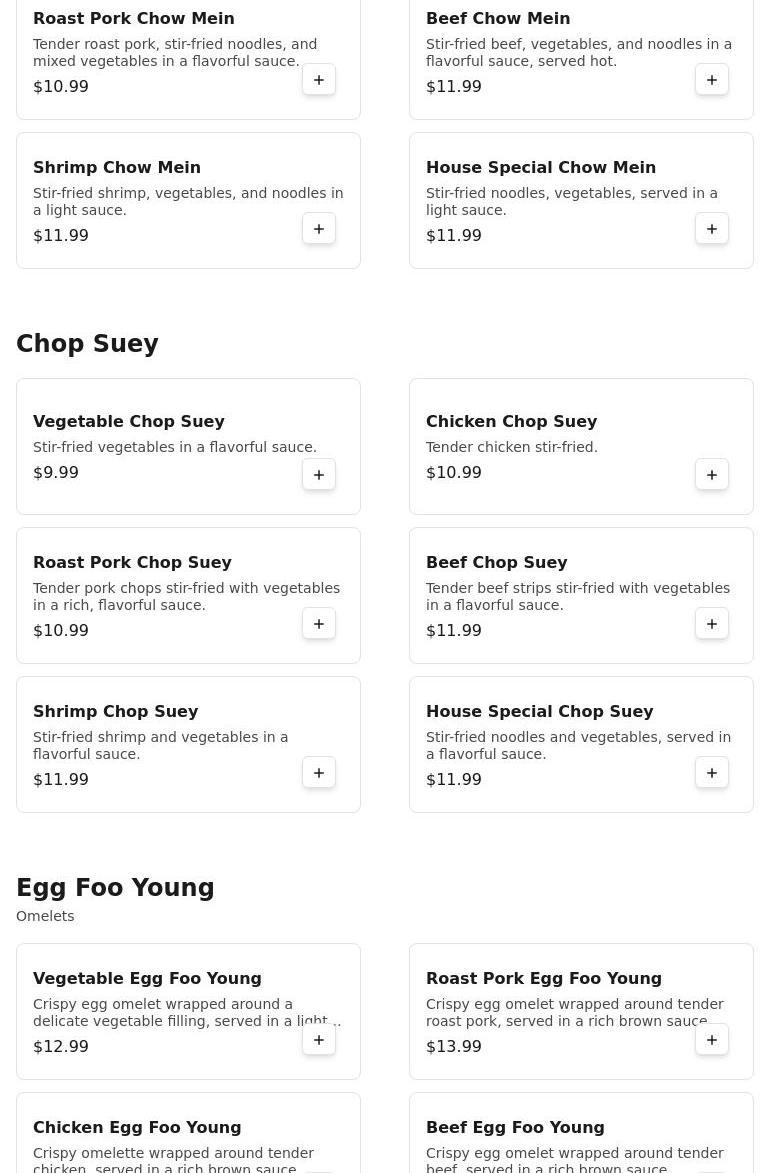
Task: Add Shrimp Chop Suey to order
Action: [319, 773]
